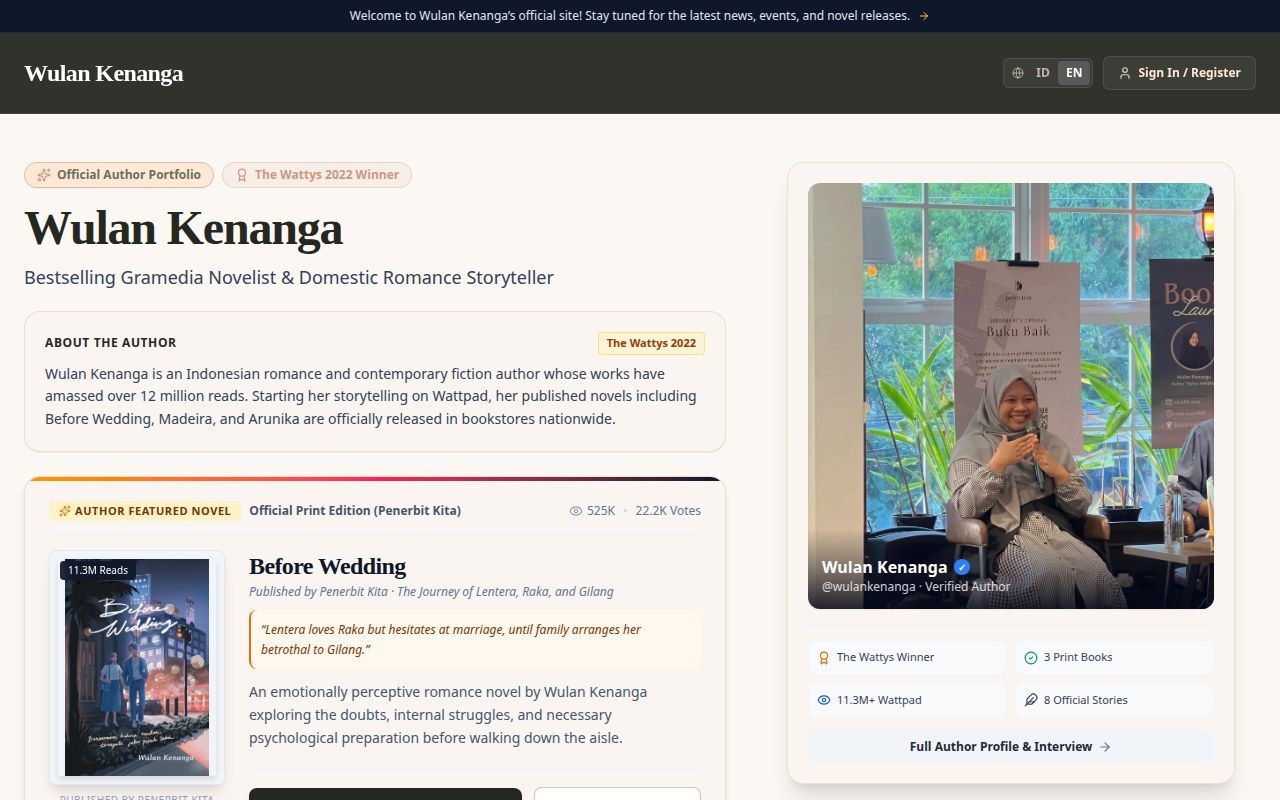Screen dimensions: 1280x800
Task: Click the eye icon beside 525K
Action: [576, 511]
